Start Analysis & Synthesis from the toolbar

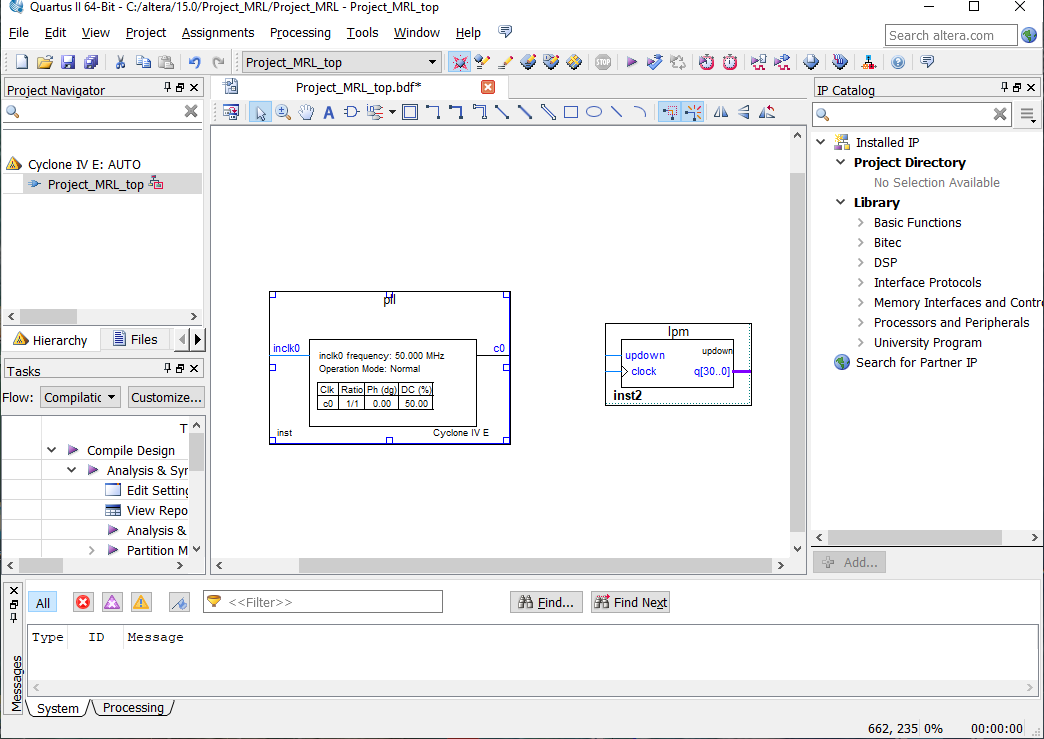point(654,62)
